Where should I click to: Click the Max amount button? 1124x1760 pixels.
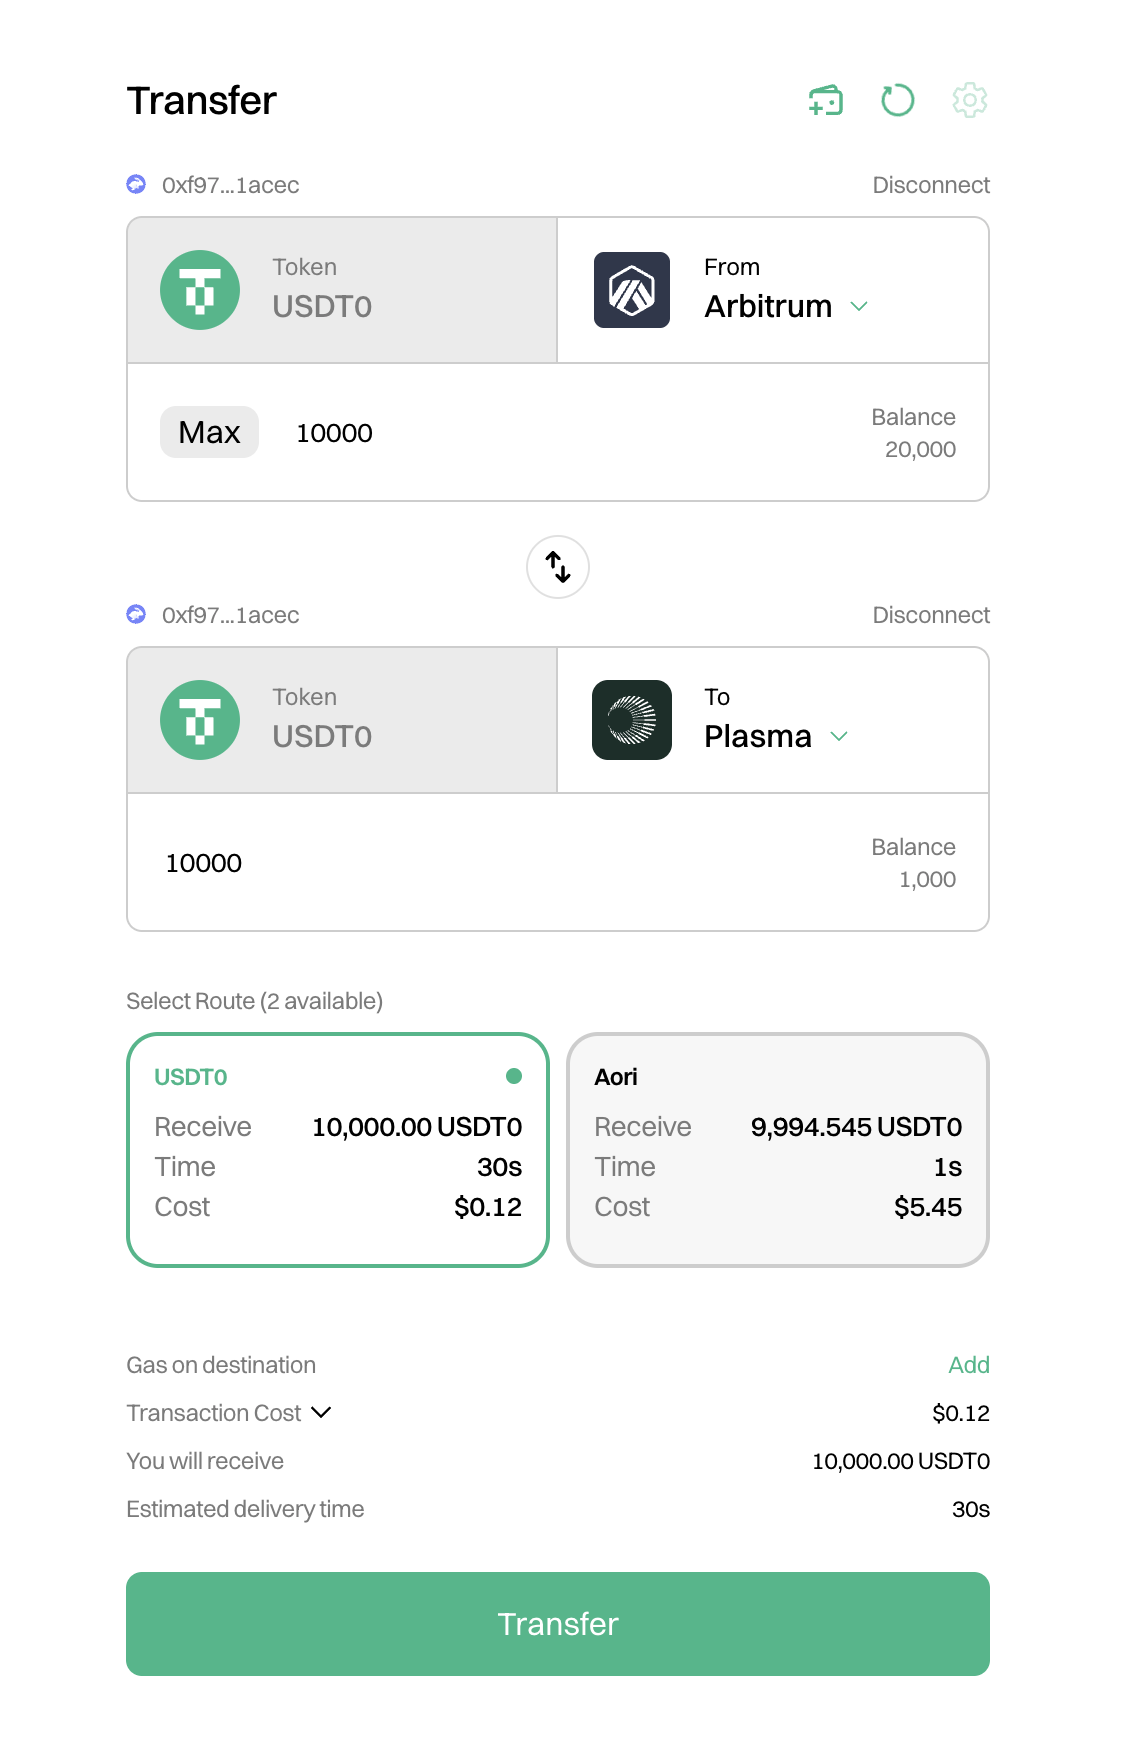[209, 432]
